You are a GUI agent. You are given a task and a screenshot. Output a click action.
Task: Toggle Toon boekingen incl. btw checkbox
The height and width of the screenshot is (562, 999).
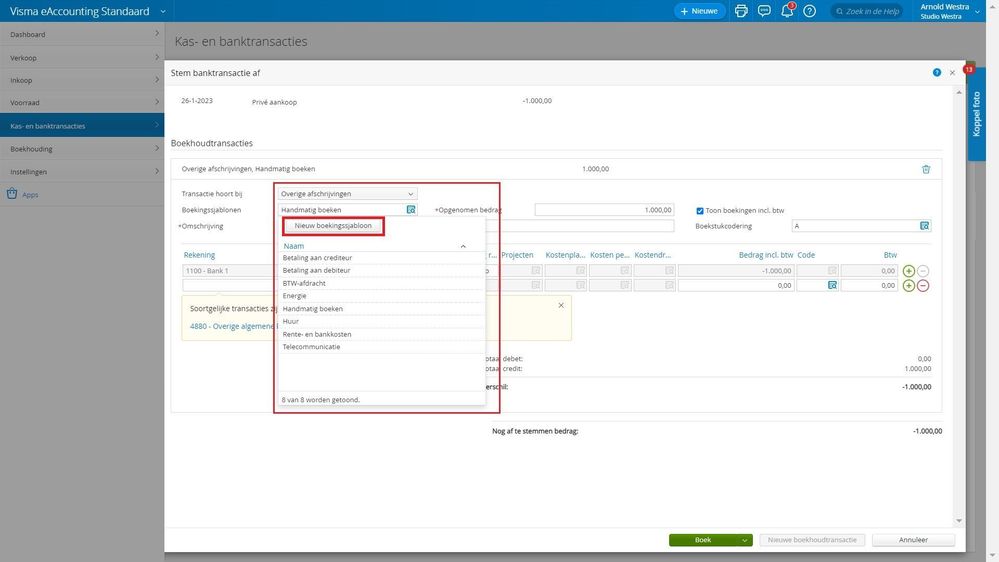pos(700,210)
